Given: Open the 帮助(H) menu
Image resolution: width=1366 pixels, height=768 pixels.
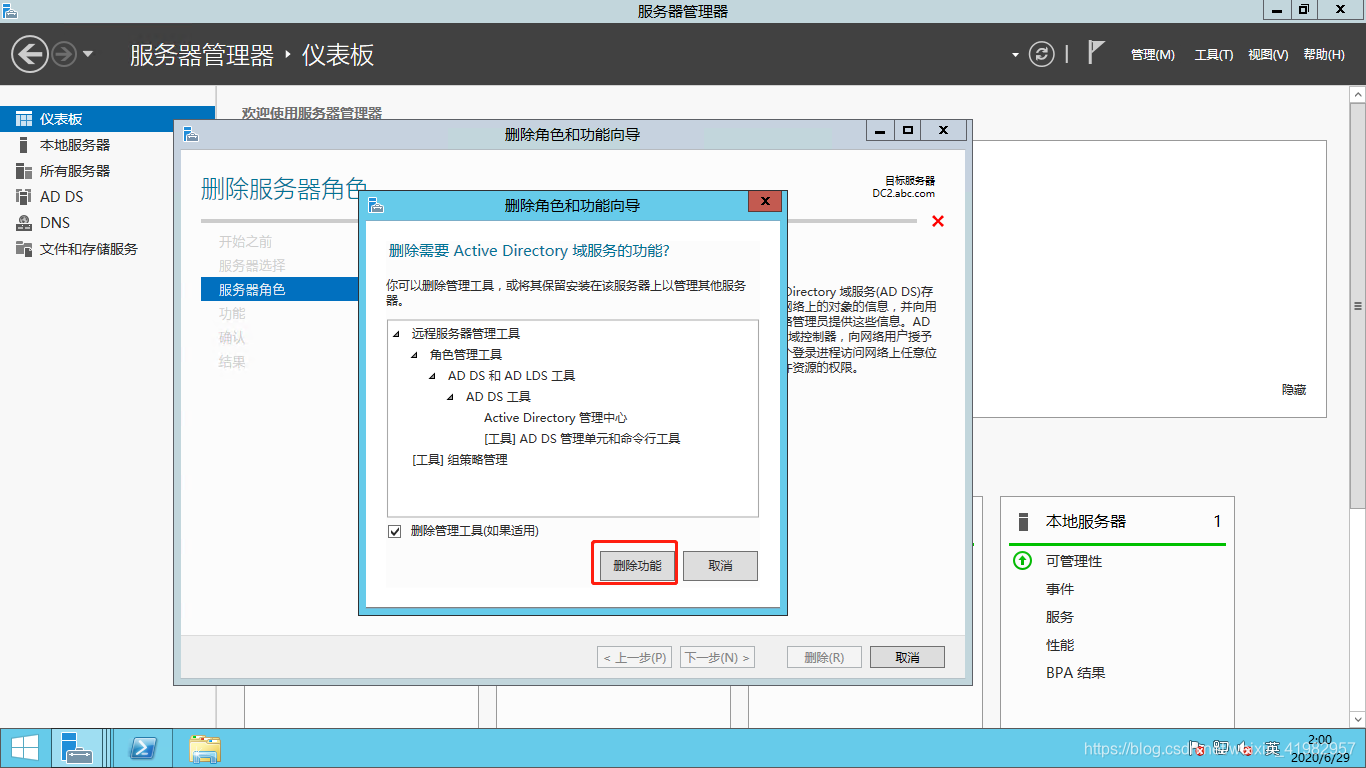Looking at the screenshot, I should (x=1324, y=55).
